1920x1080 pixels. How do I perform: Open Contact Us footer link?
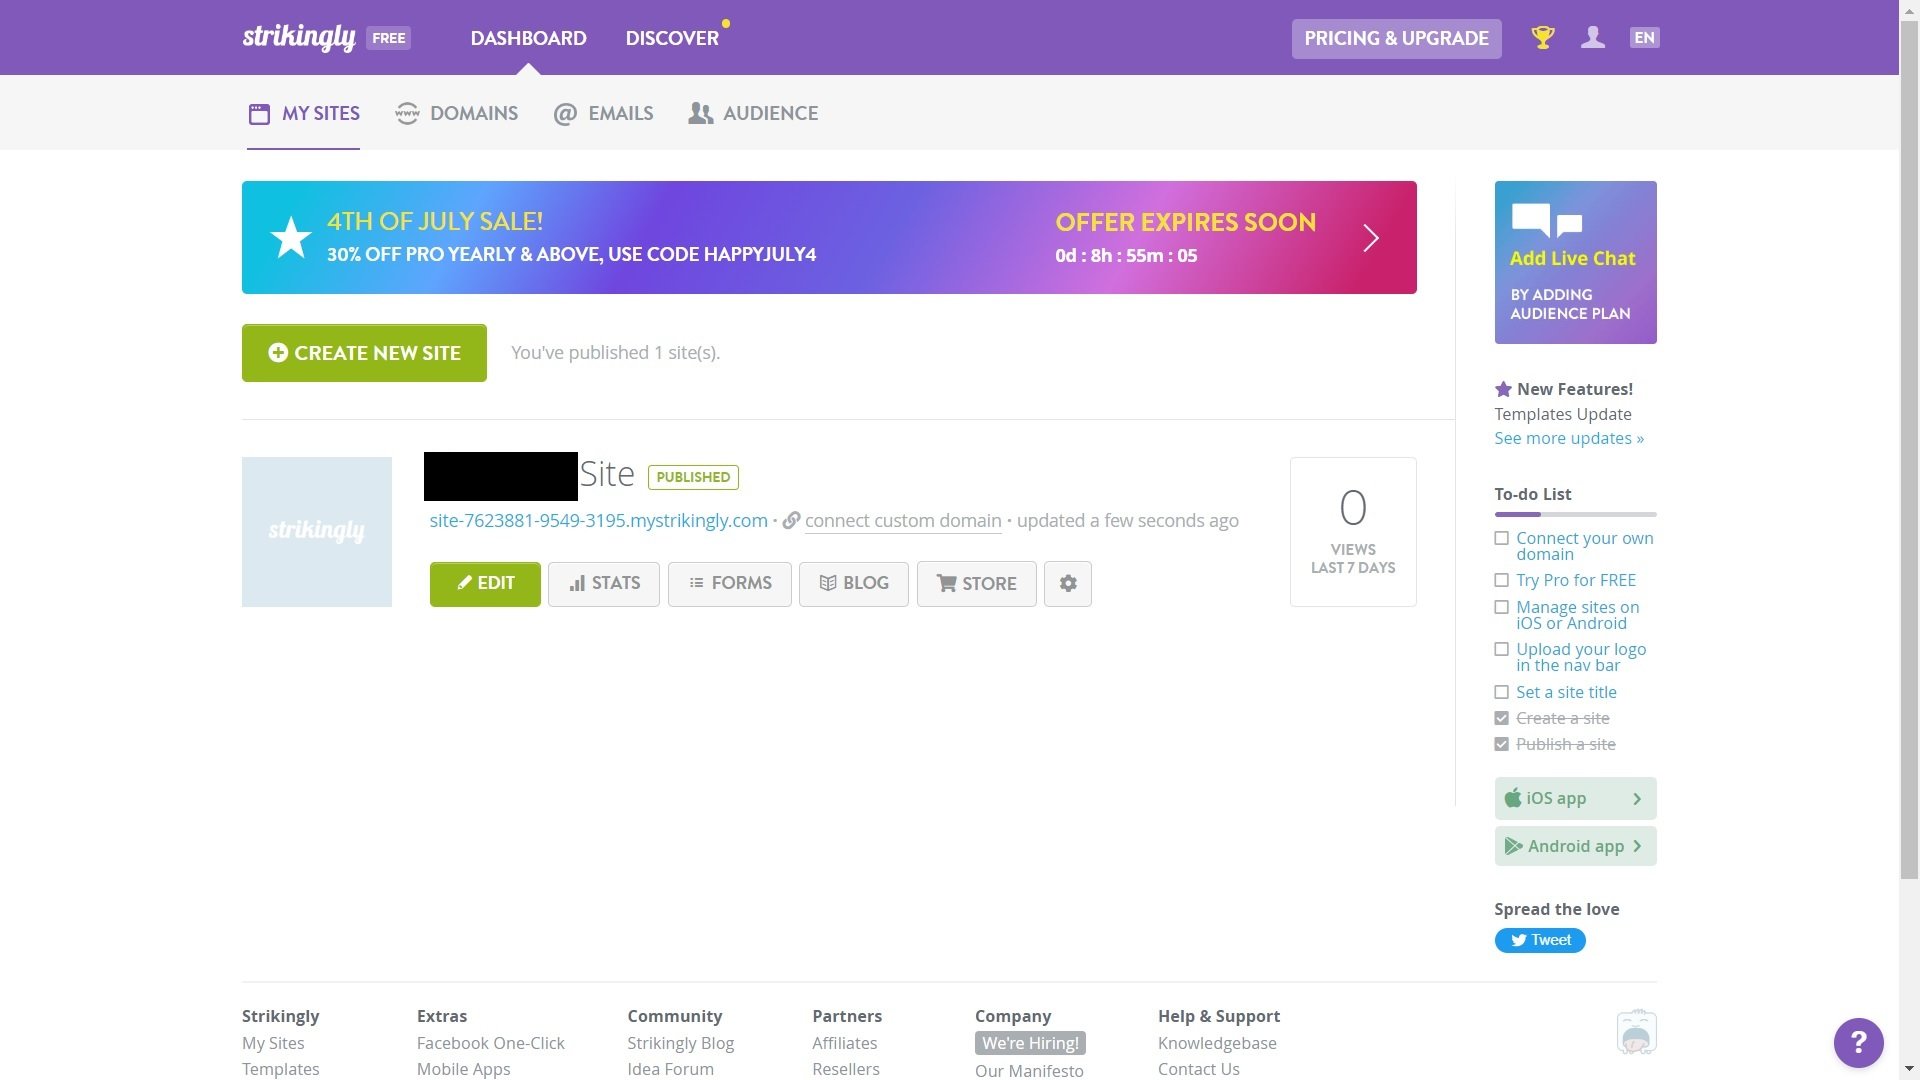click(x=1198, y=1069)
